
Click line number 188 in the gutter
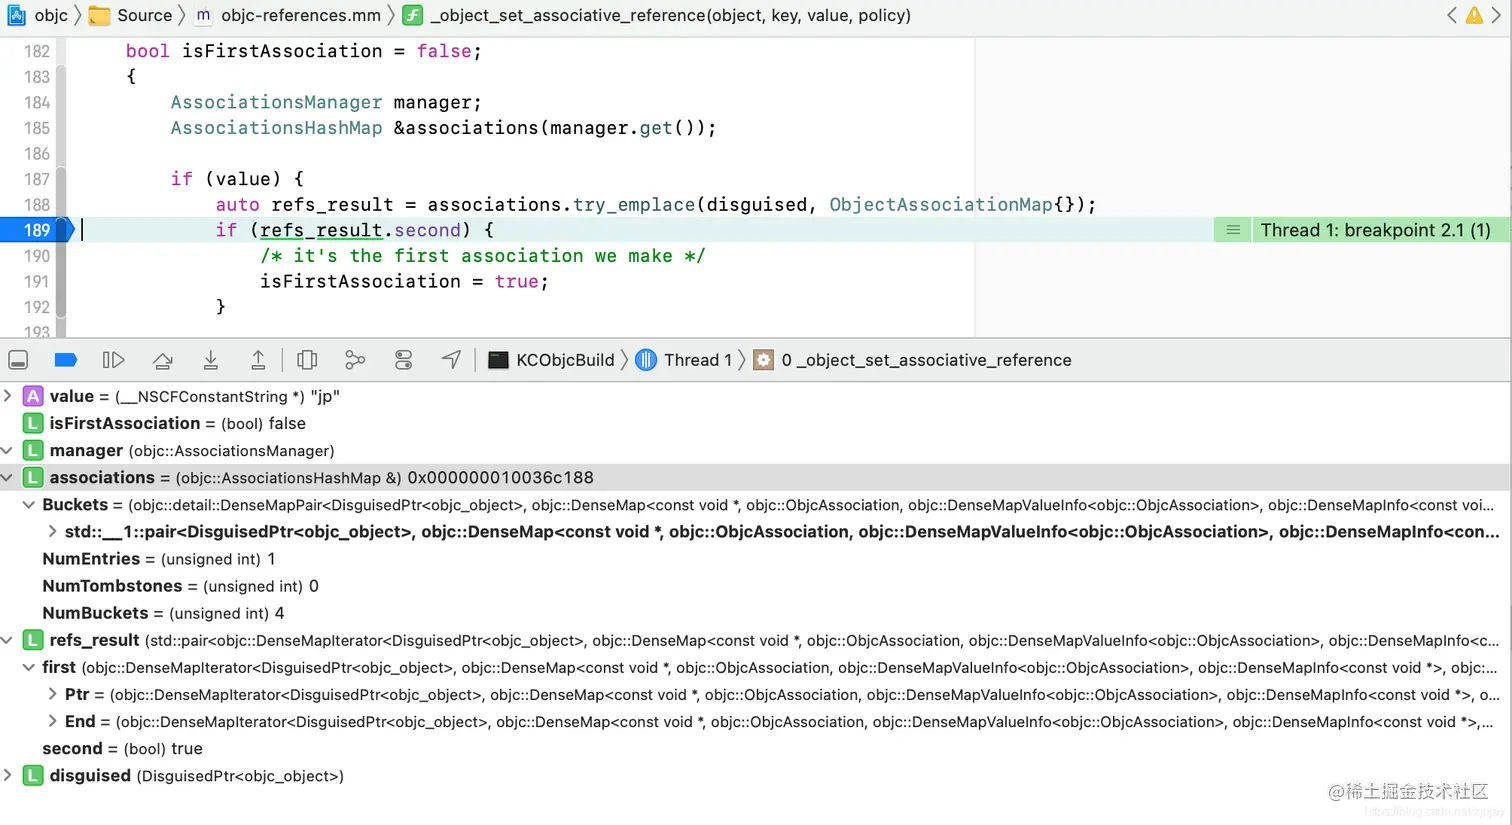[37, 205]
